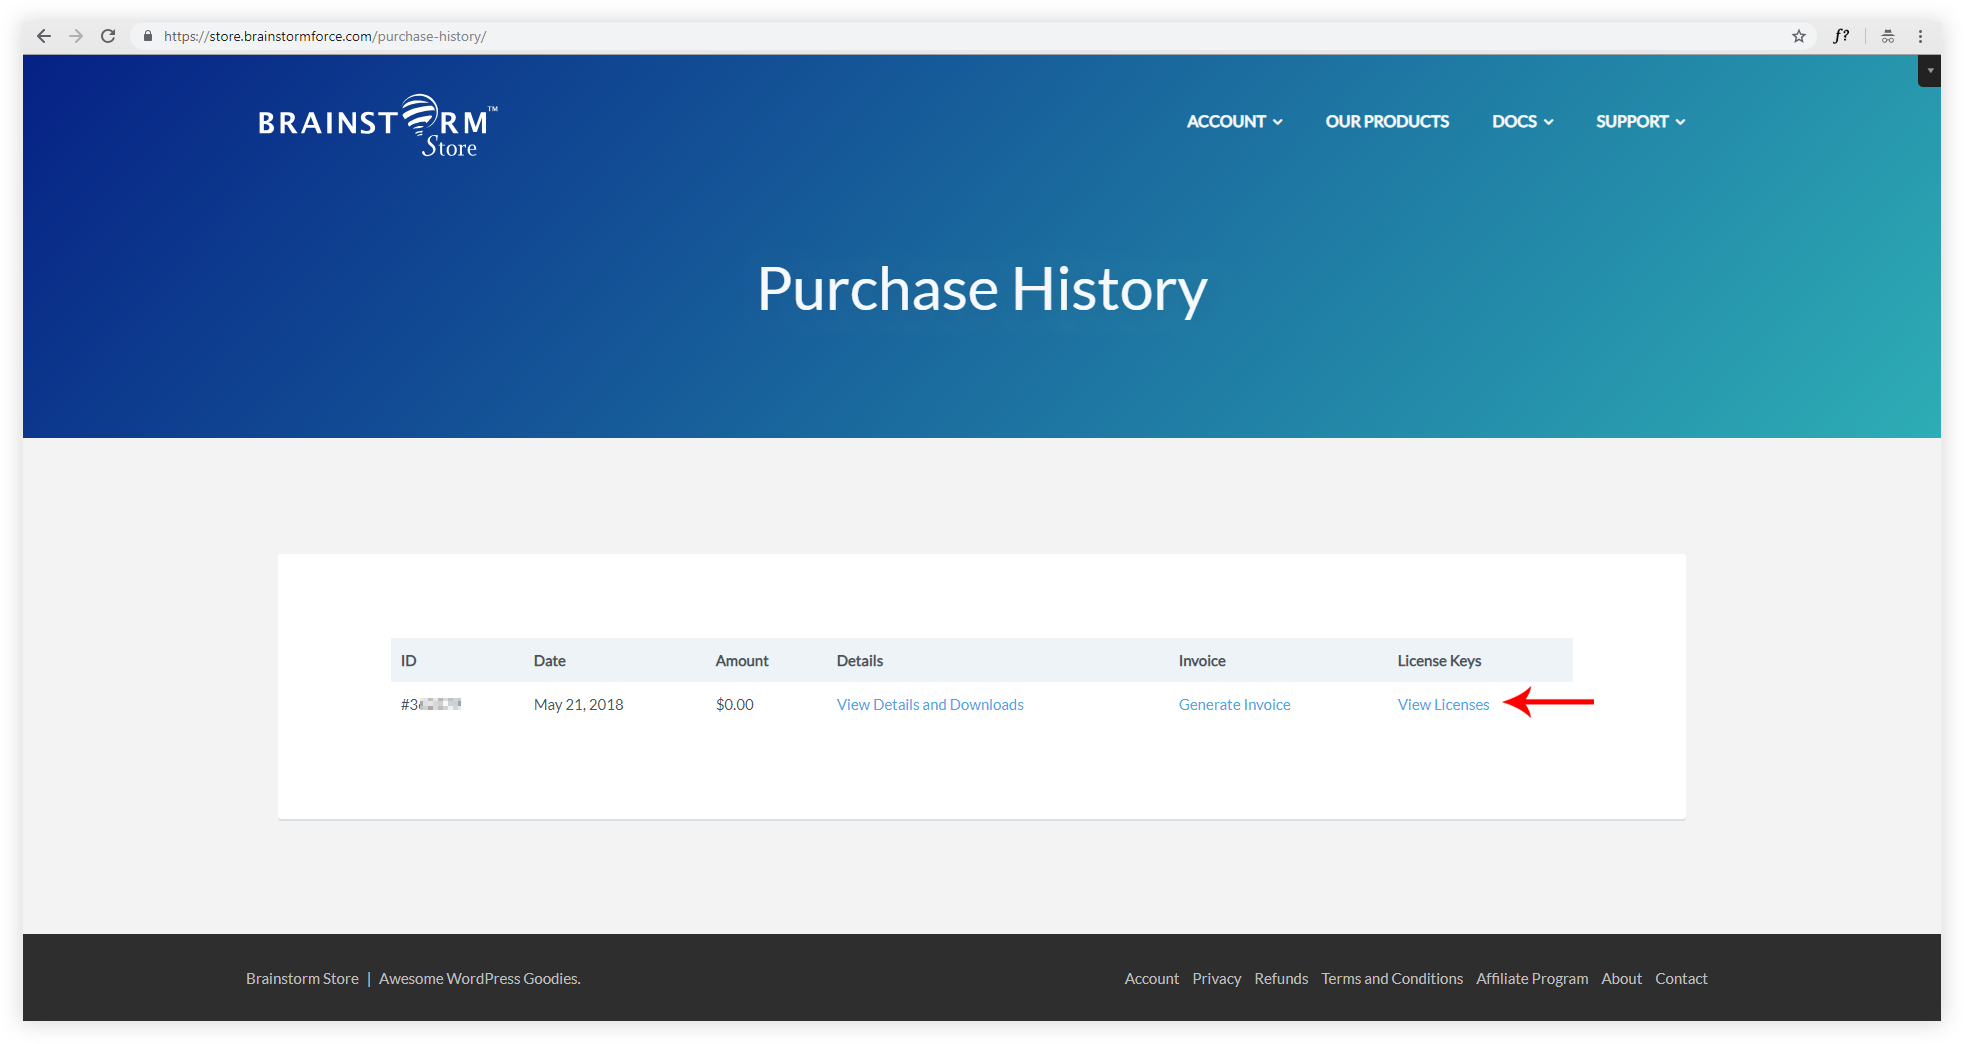Click Terms and Conditions in the footer

point(1390,978)
